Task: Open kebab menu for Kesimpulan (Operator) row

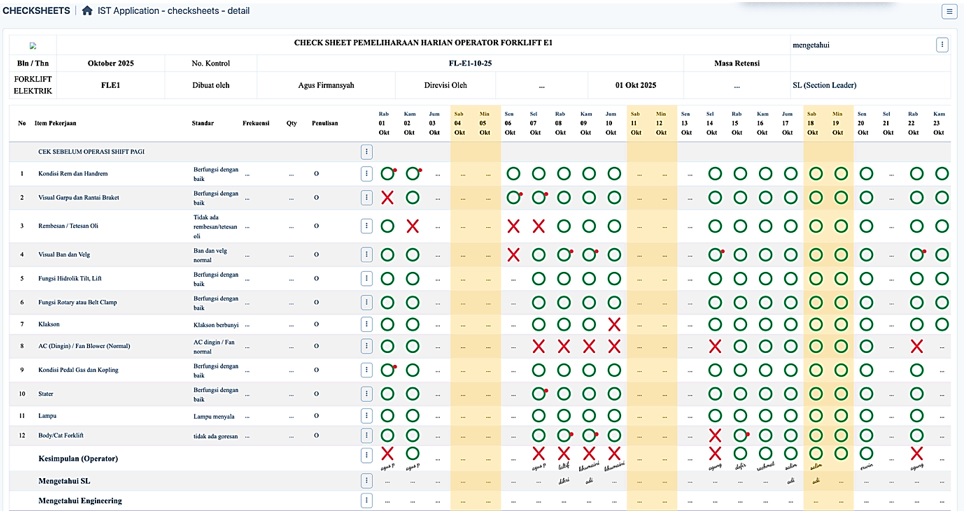Action: pos(367,457)
